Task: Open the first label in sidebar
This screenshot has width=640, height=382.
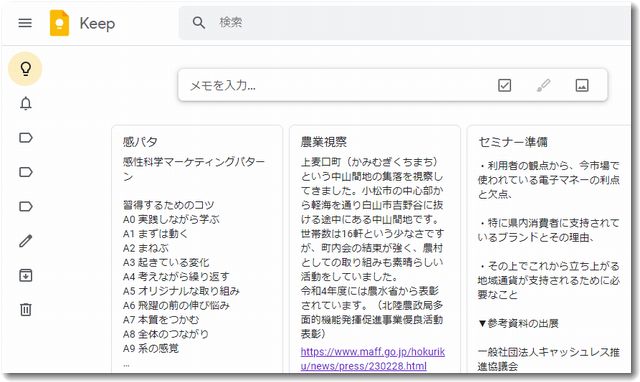Action: pos(26,138)
